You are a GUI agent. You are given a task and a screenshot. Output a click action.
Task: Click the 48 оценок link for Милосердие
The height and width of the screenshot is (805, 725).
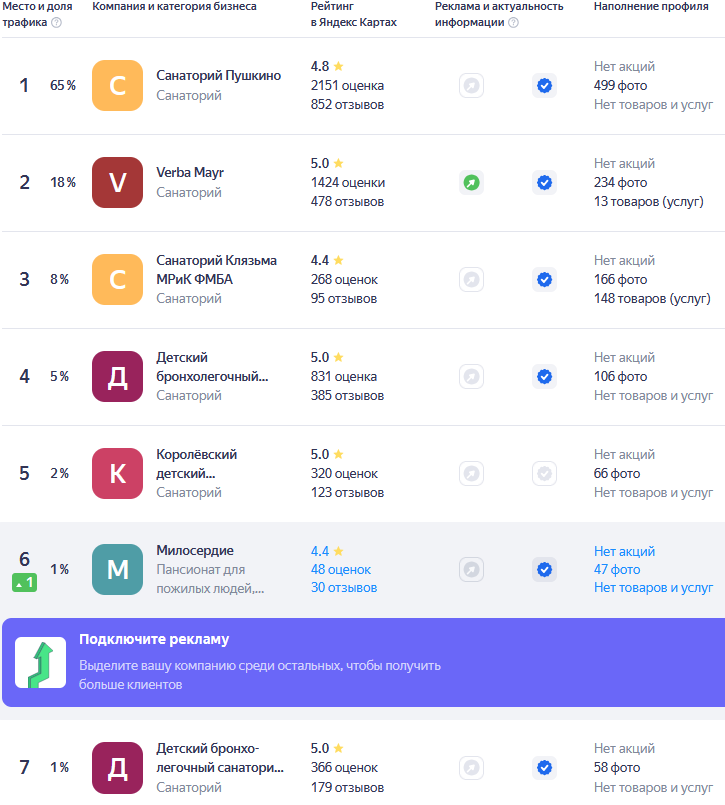[x=340, y=570]
